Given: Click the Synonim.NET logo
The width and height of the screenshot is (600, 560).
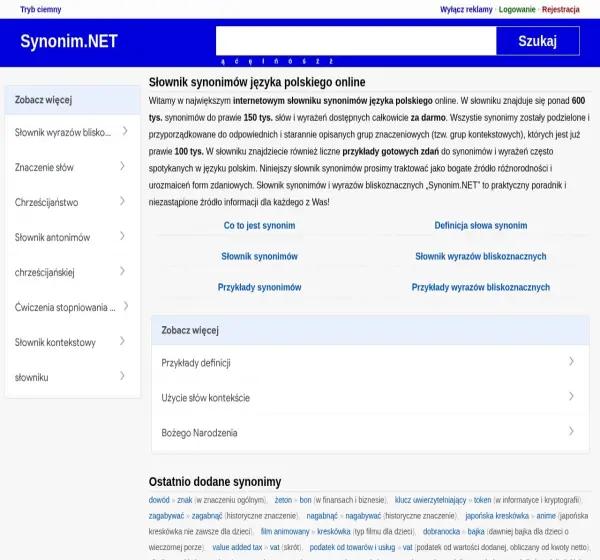Looking at the screenshot, I should (x=69, y=41).
